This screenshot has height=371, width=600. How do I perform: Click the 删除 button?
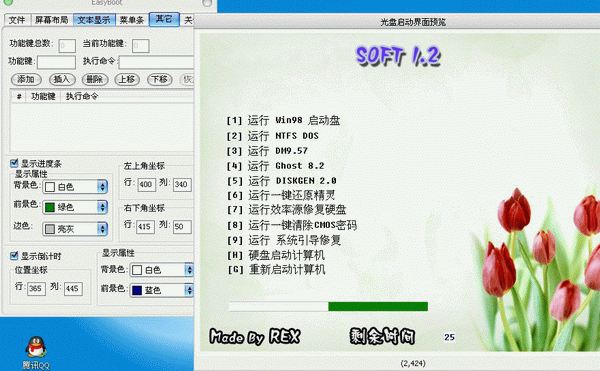point(95,80)
